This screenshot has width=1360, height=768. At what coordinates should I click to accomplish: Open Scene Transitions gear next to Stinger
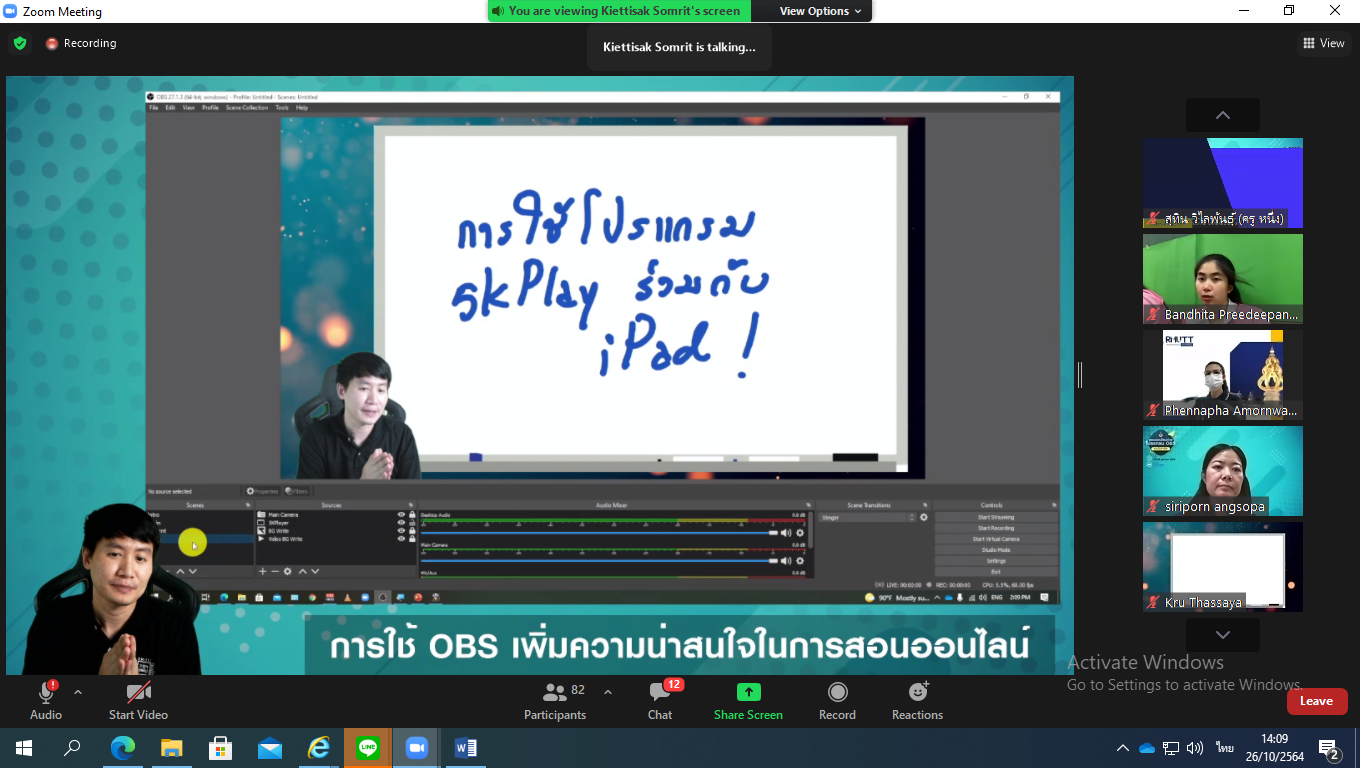click(924, 517)
